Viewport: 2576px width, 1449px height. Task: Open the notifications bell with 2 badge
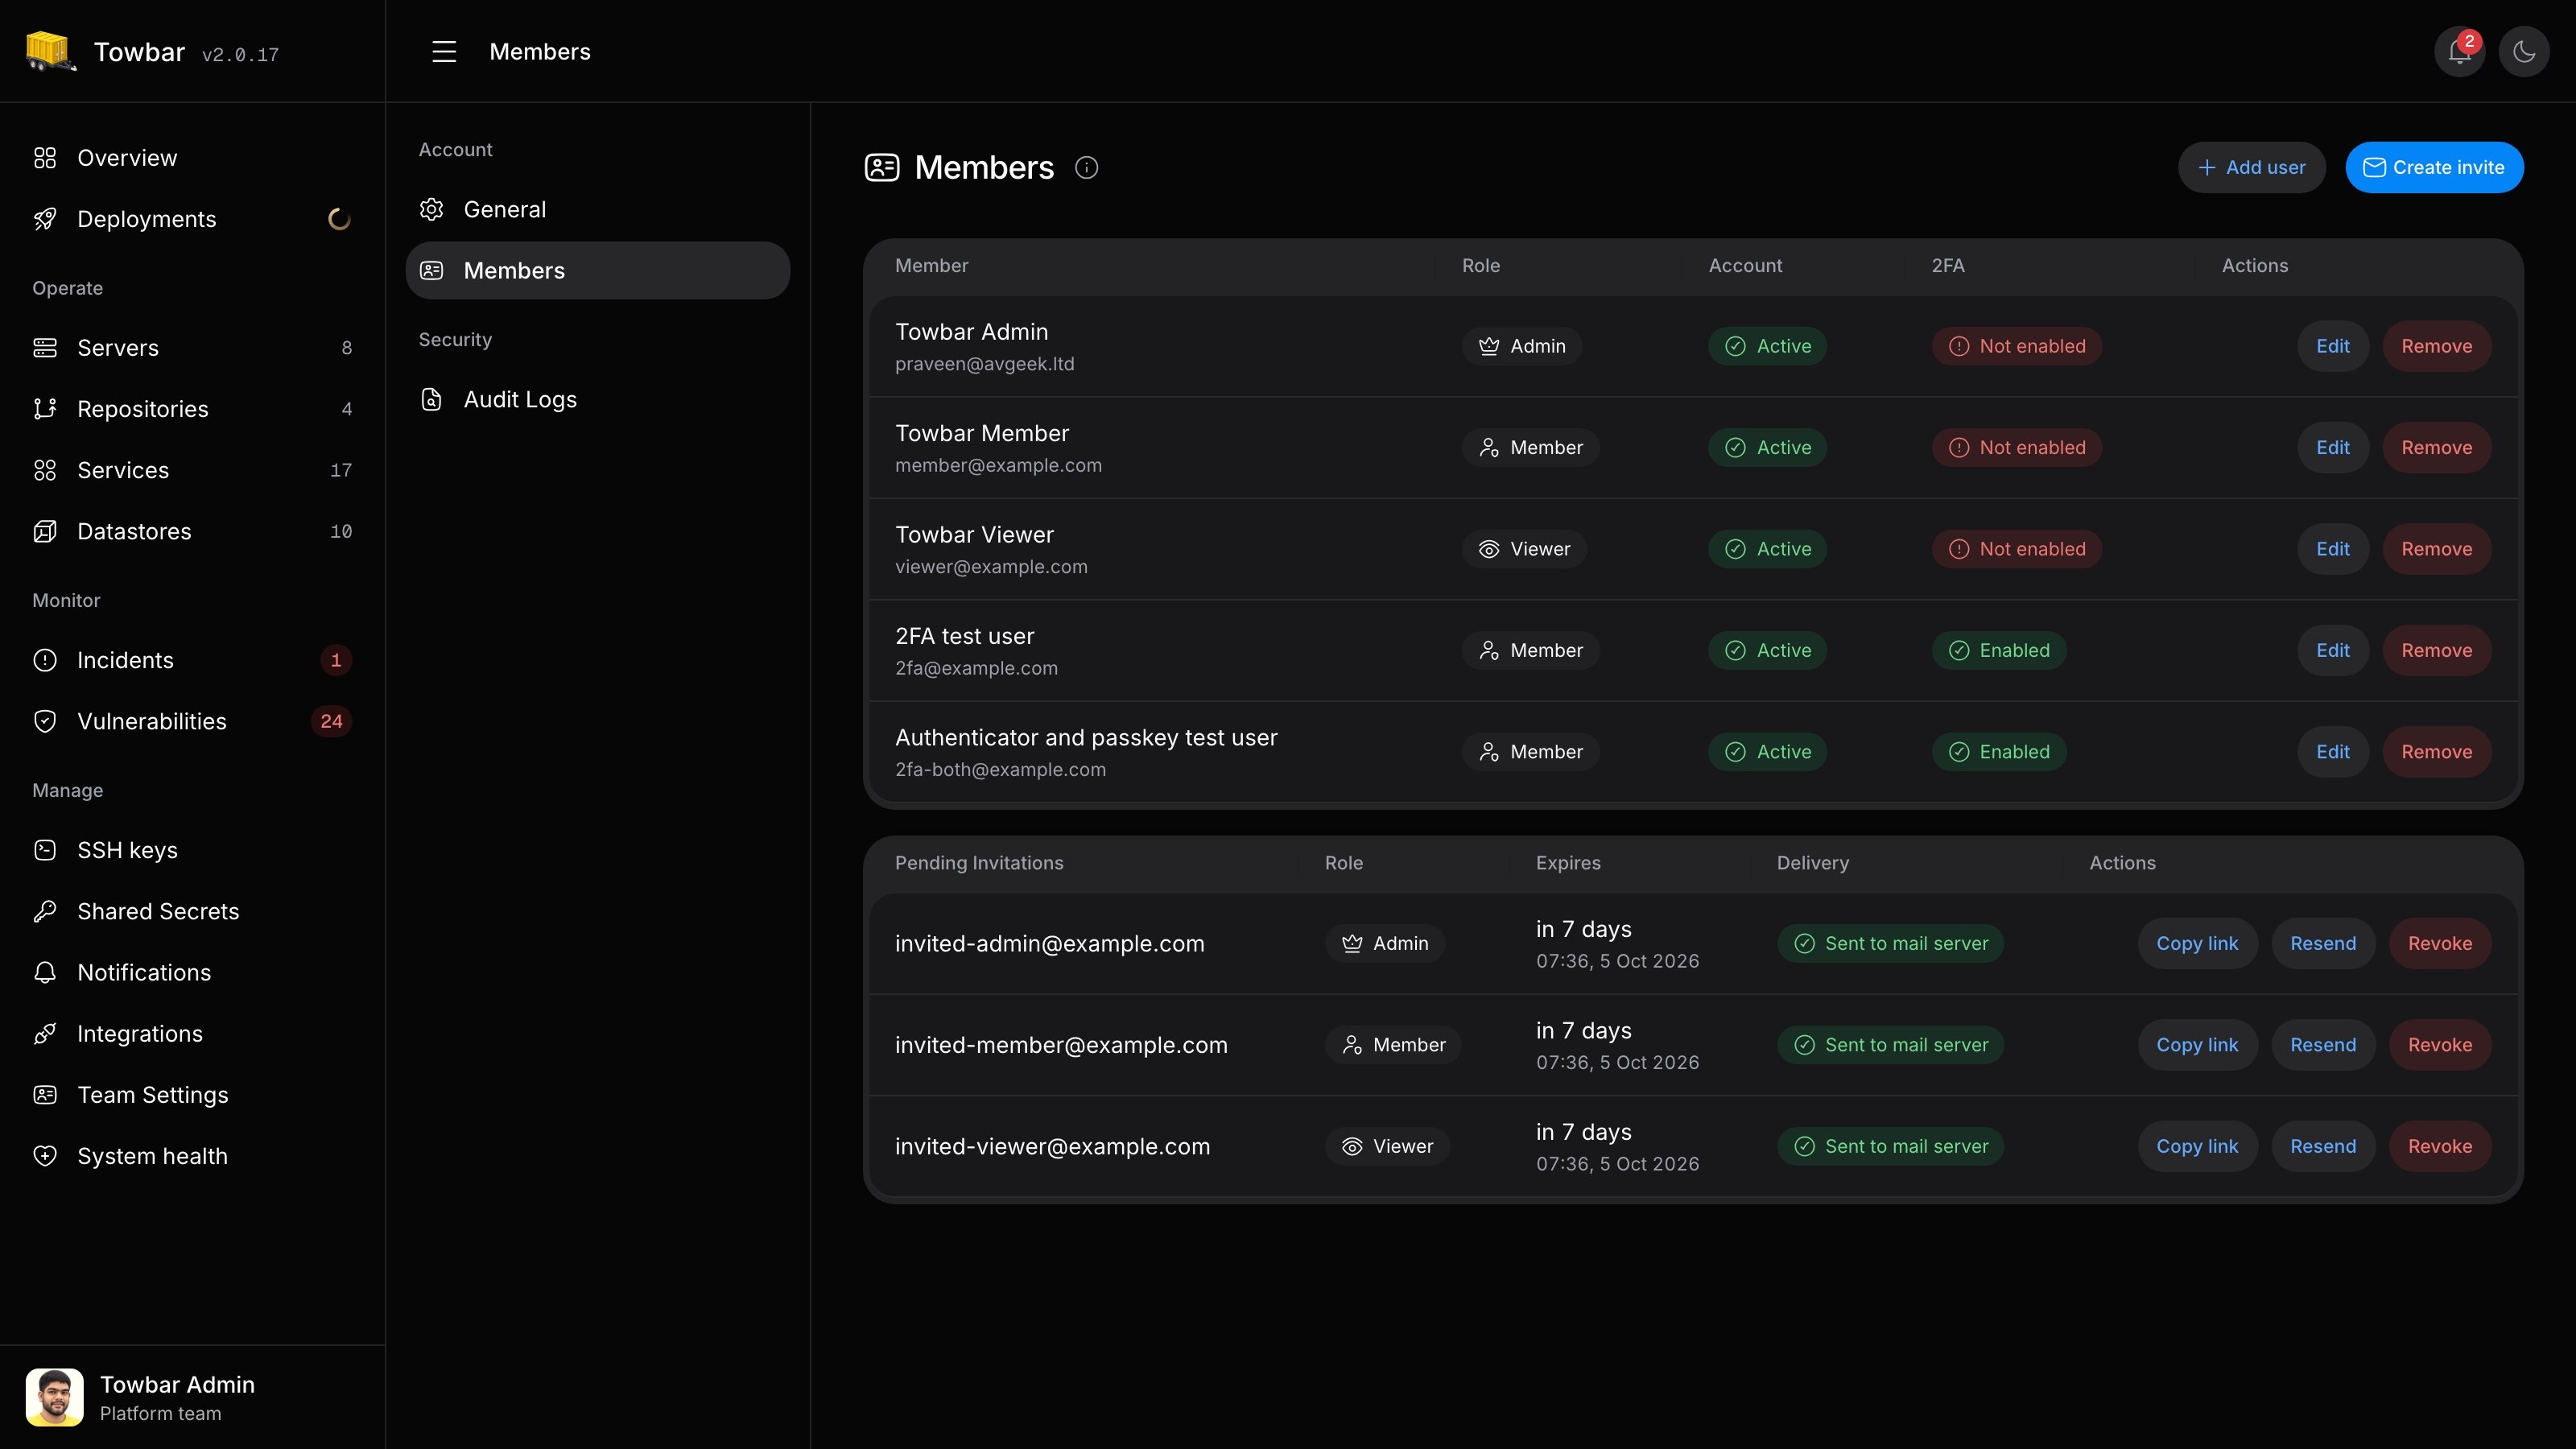2460,52
